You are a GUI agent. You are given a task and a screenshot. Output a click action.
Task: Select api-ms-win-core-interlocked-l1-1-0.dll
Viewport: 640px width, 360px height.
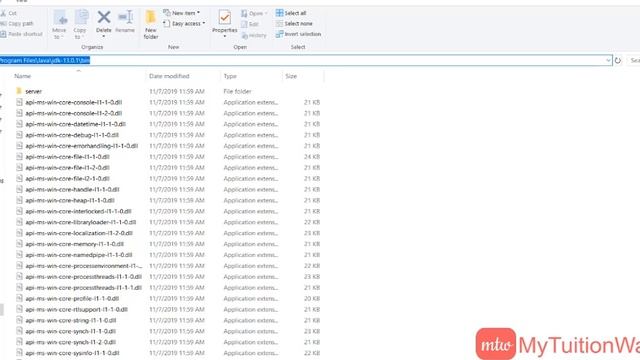[x=78, y=211]
